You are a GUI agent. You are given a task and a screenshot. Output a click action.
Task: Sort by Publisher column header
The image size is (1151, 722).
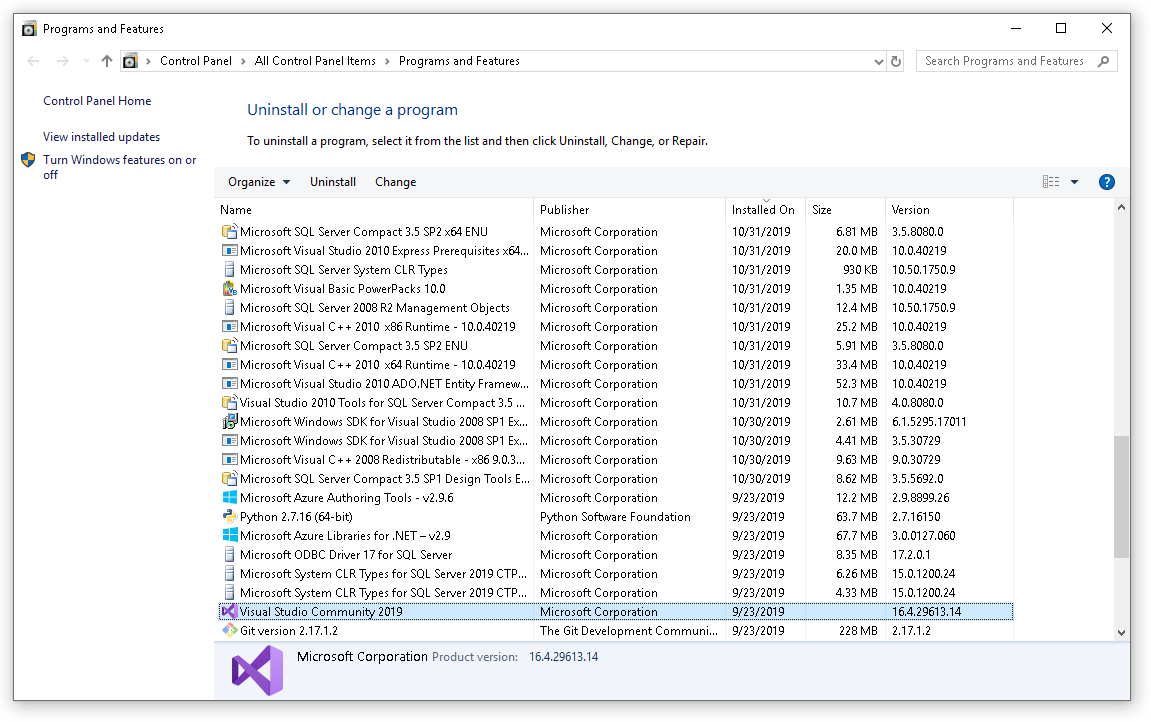[630, 210]
